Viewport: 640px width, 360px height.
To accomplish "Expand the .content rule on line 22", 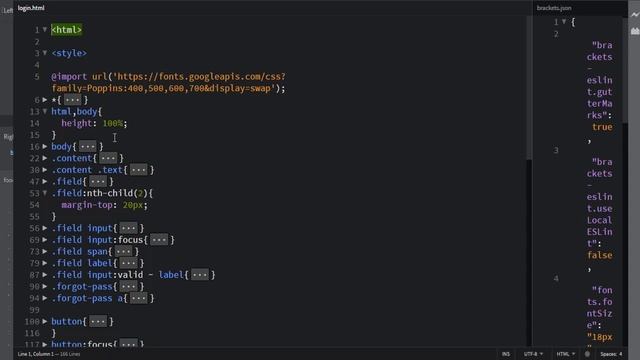I will (45, 158).
